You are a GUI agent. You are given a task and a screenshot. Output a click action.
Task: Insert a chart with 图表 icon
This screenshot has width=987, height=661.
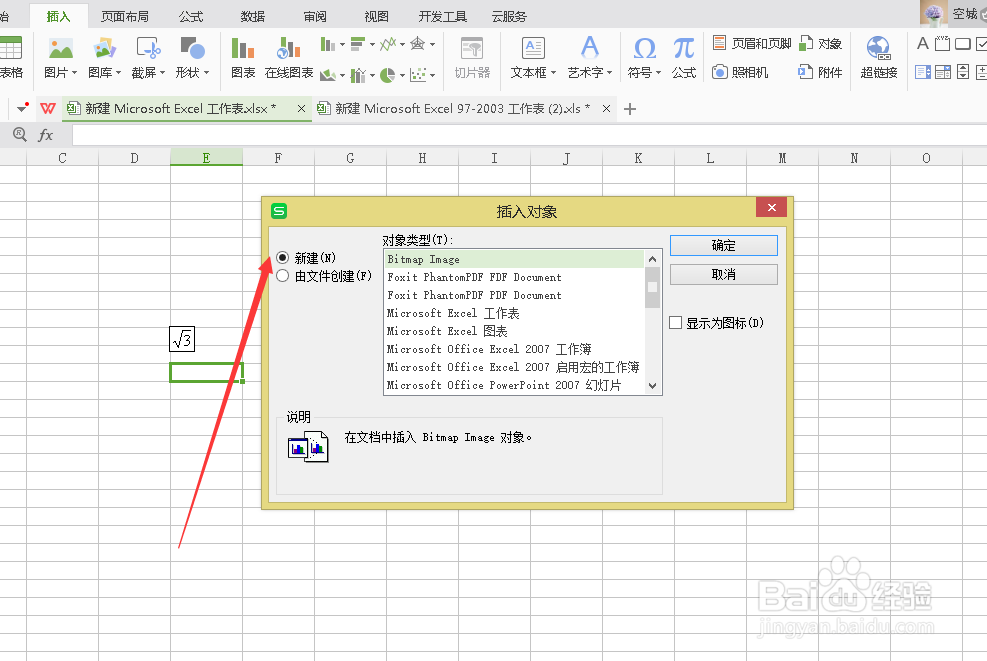click(x=243, y=48)
